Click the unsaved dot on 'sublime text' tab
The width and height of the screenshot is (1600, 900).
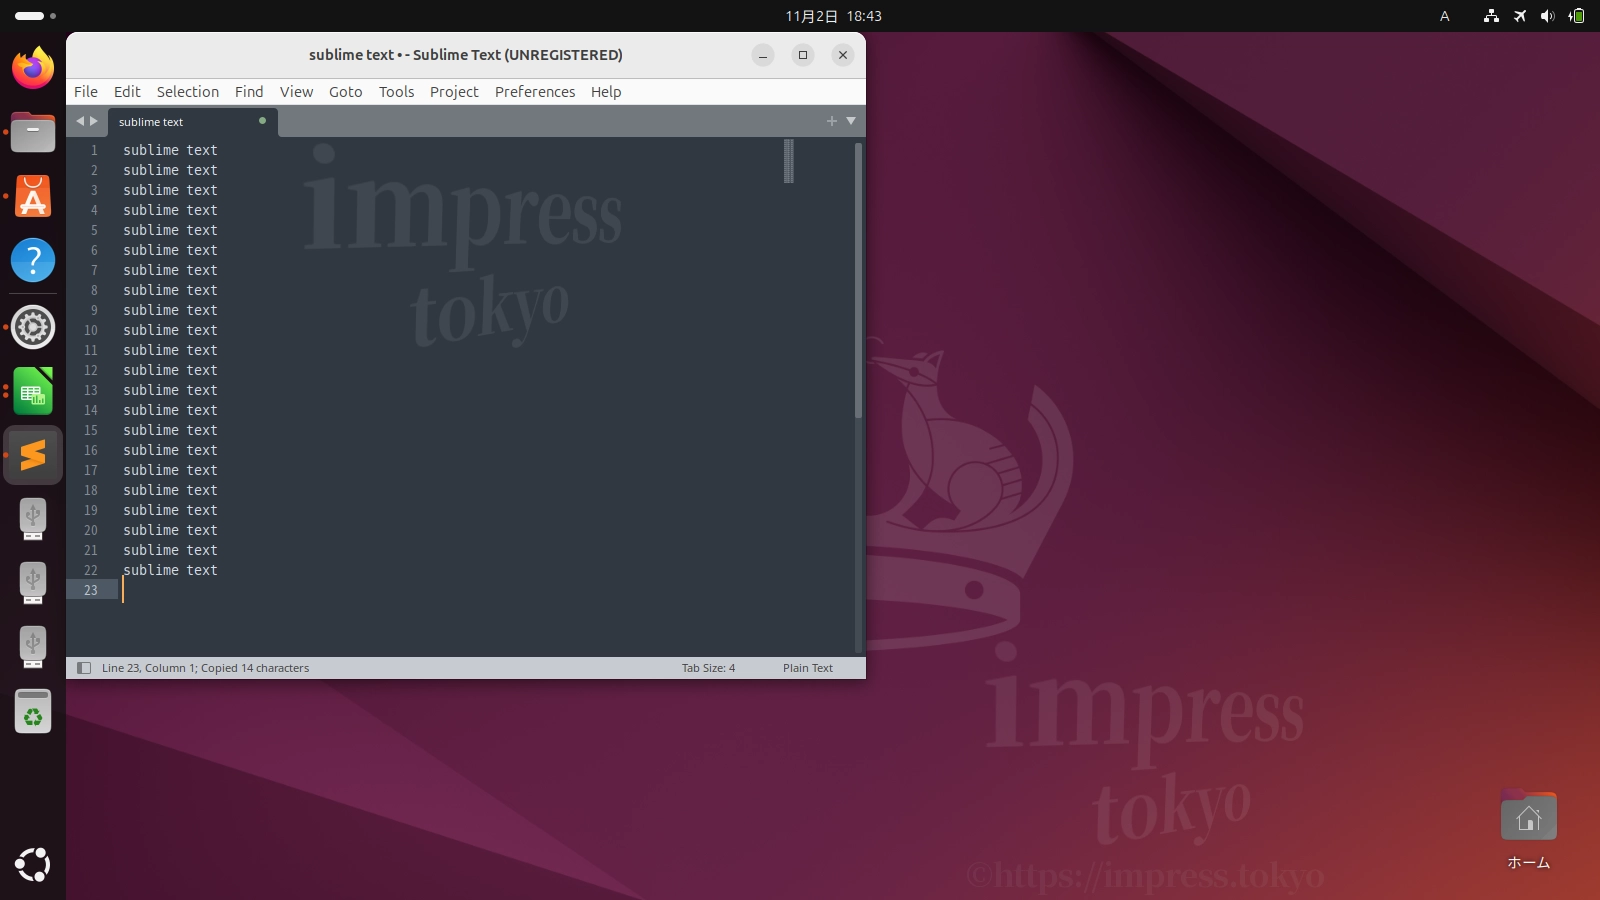(x=262, y=121)
